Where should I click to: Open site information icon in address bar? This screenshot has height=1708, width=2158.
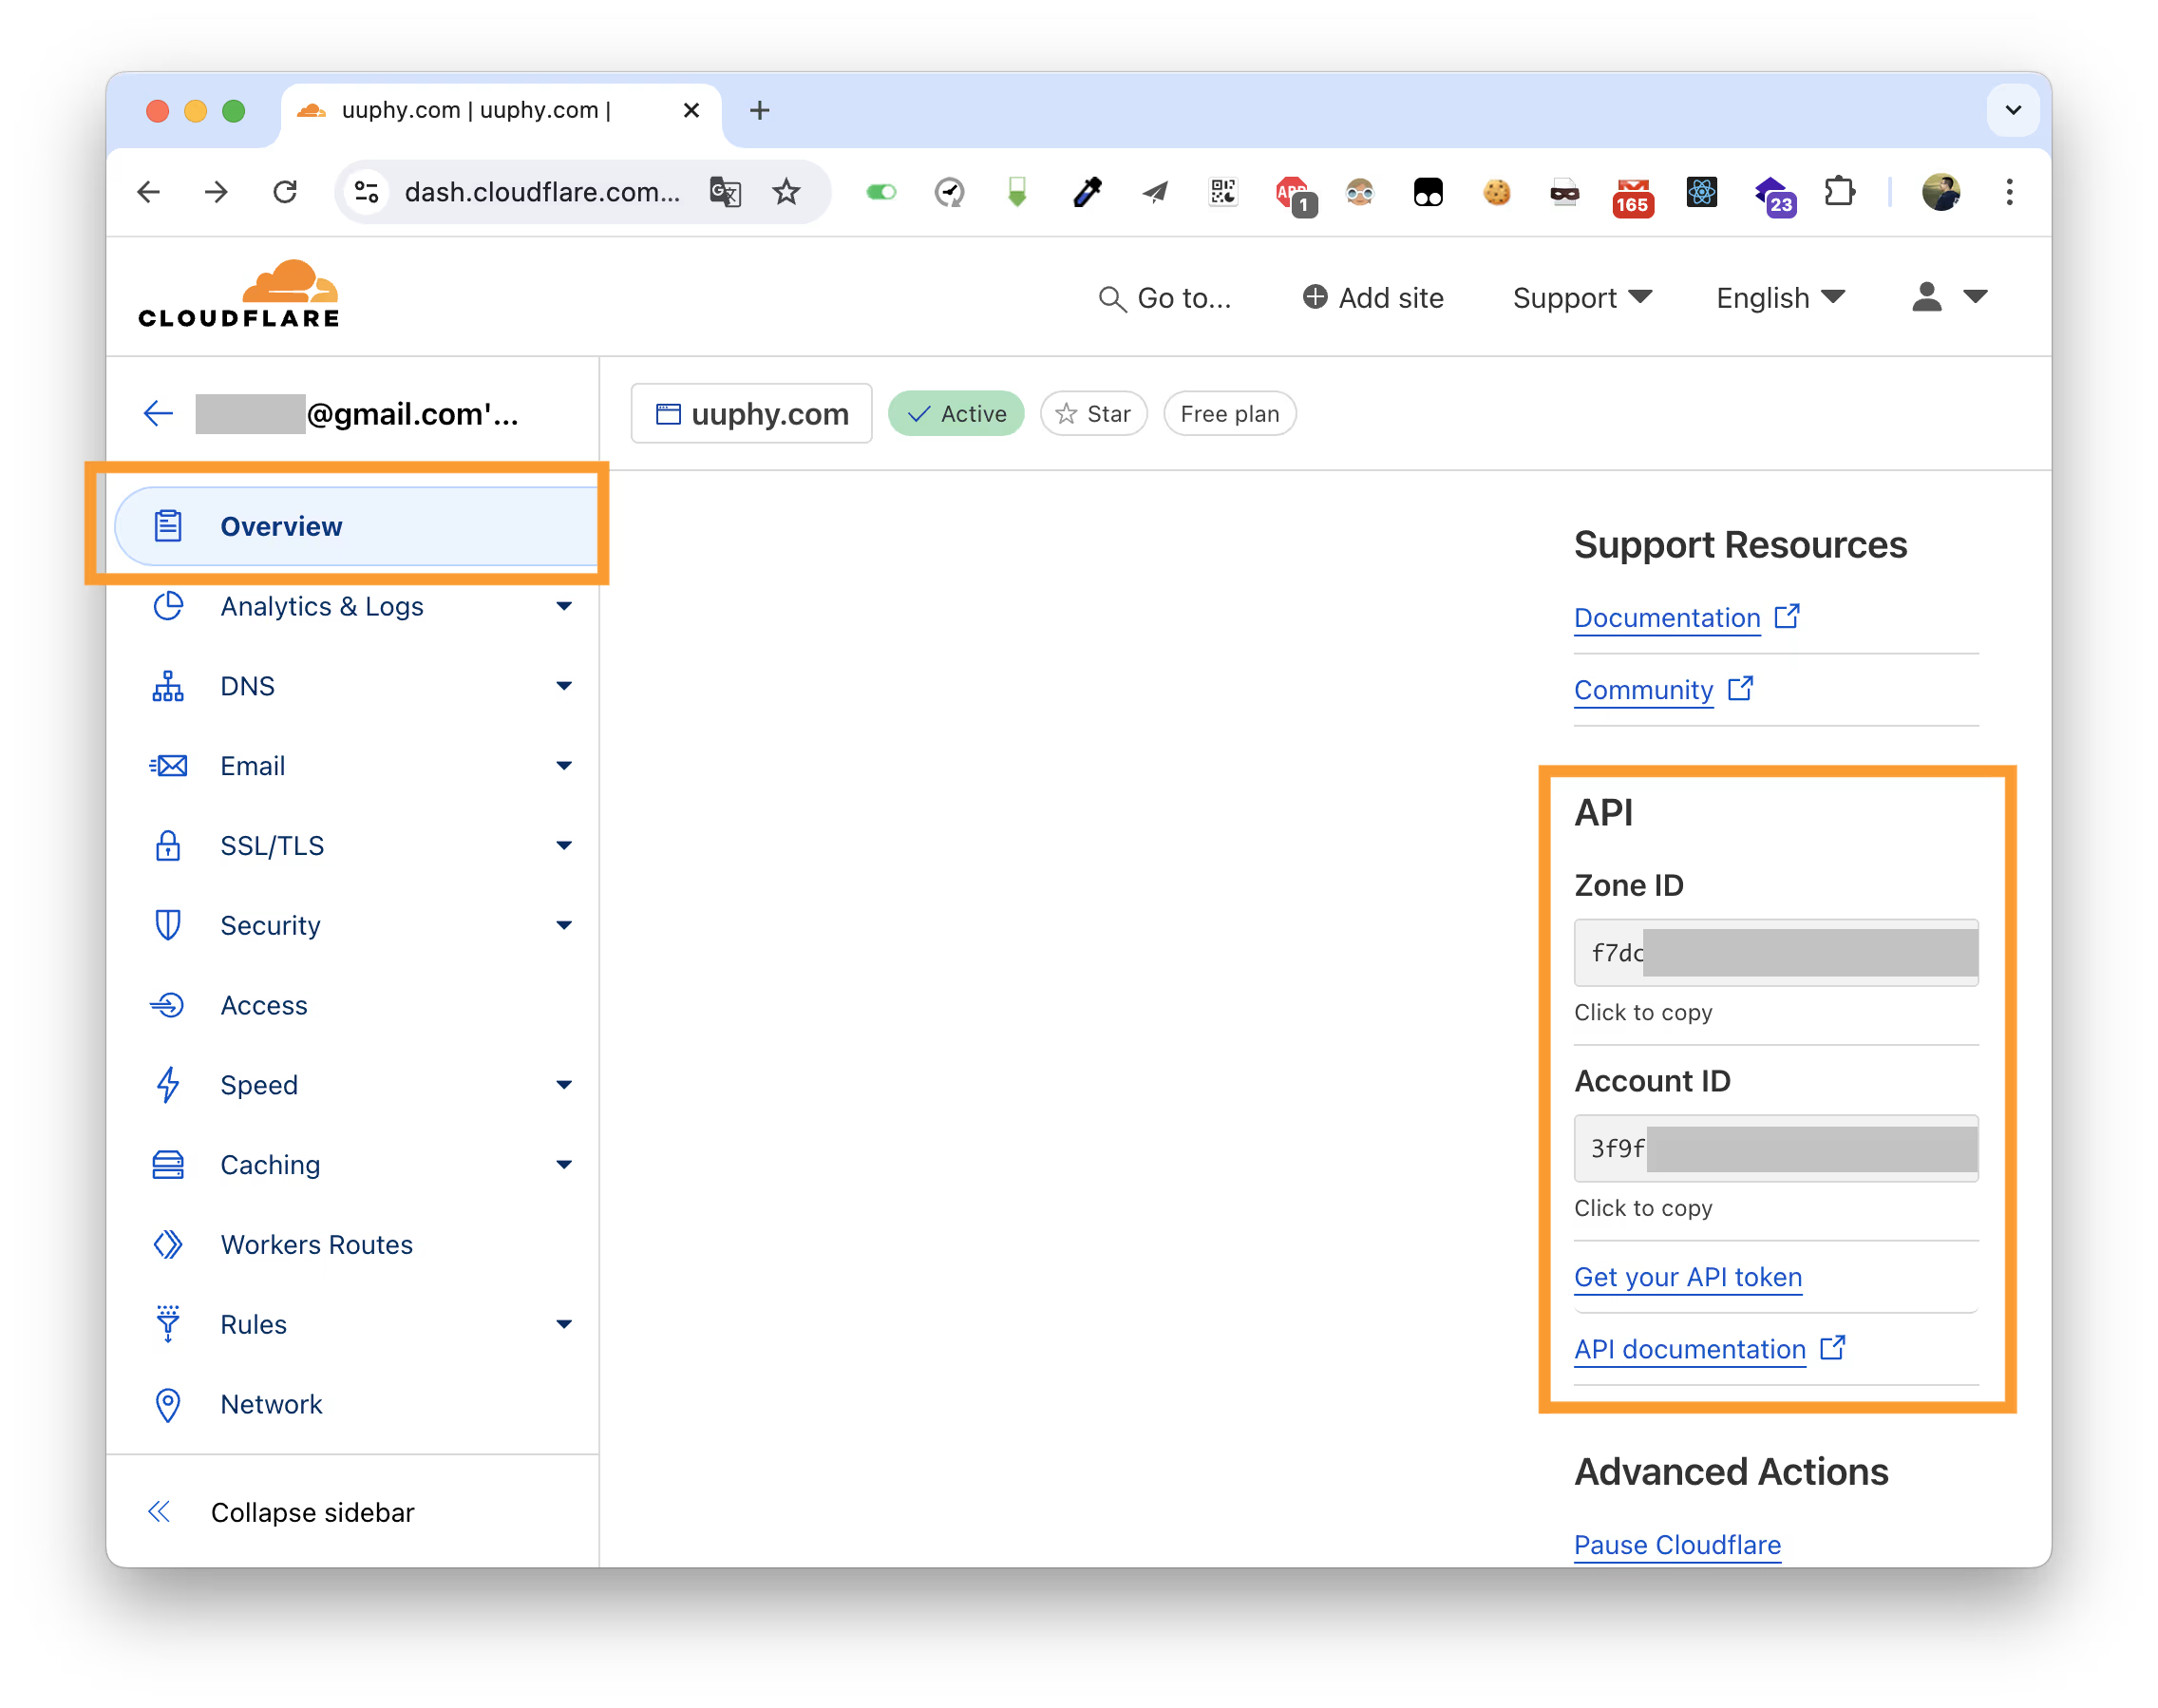pyautogui.click(x=367, y=192)
